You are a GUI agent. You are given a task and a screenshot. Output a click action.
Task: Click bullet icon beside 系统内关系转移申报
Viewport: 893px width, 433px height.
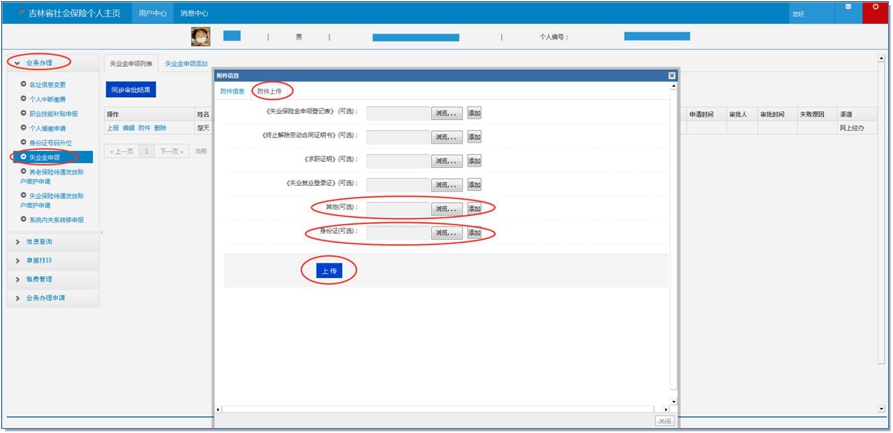23,219
